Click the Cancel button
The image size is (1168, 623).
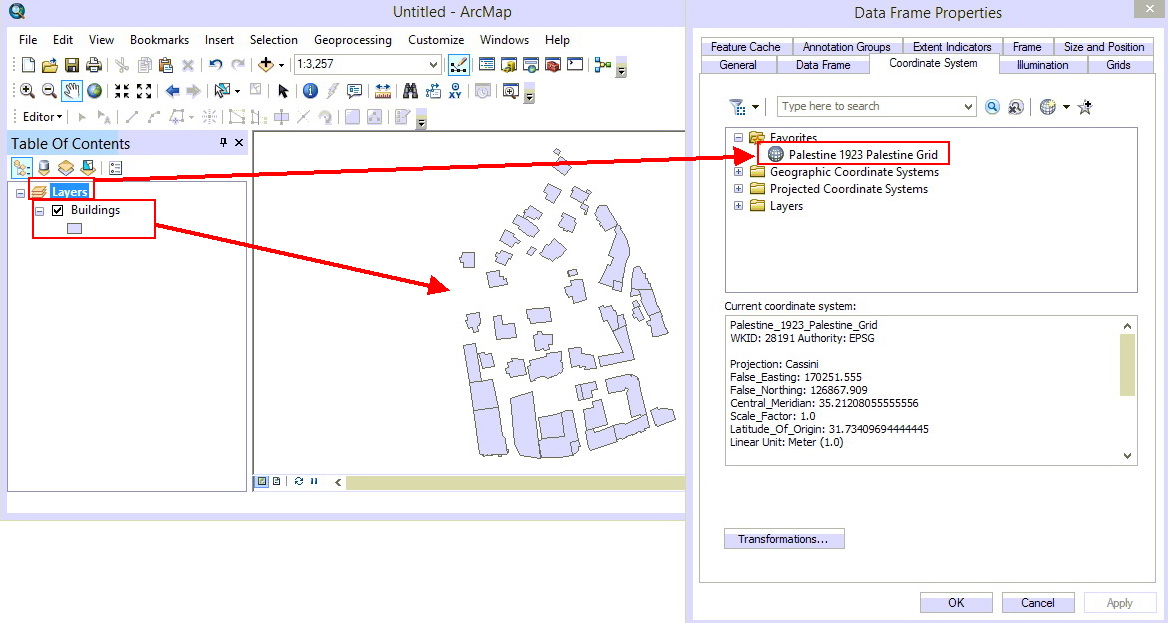(1038, 603)
